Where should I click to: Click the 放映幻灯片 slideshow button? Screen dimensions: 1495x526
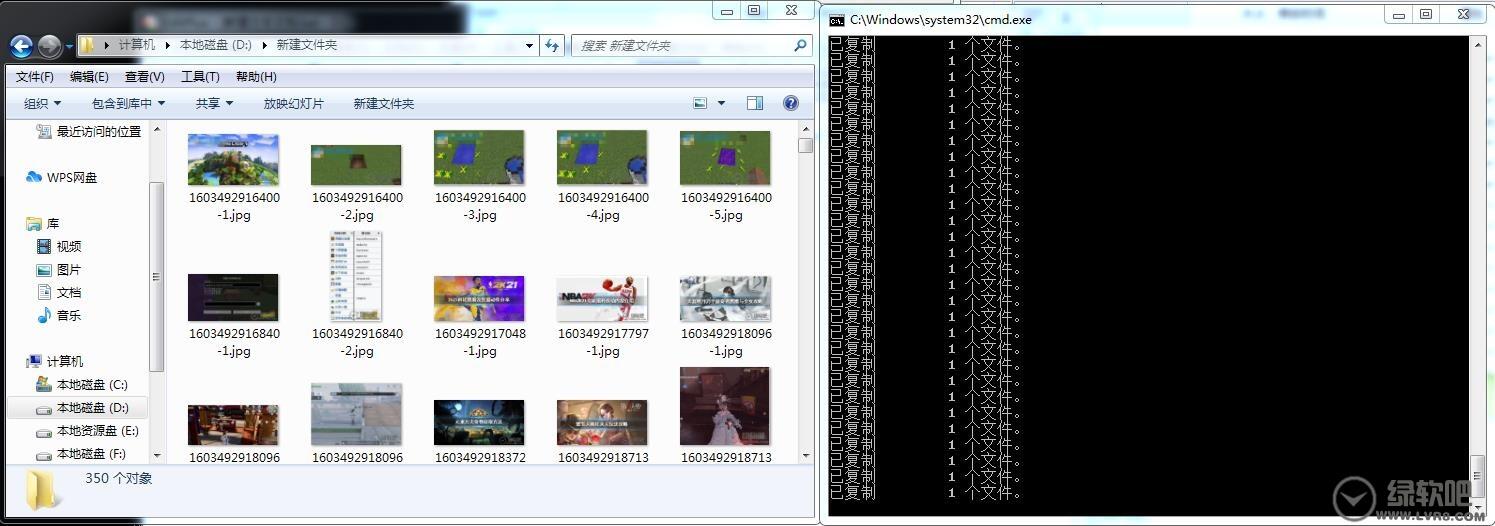(x=293, y=103)
